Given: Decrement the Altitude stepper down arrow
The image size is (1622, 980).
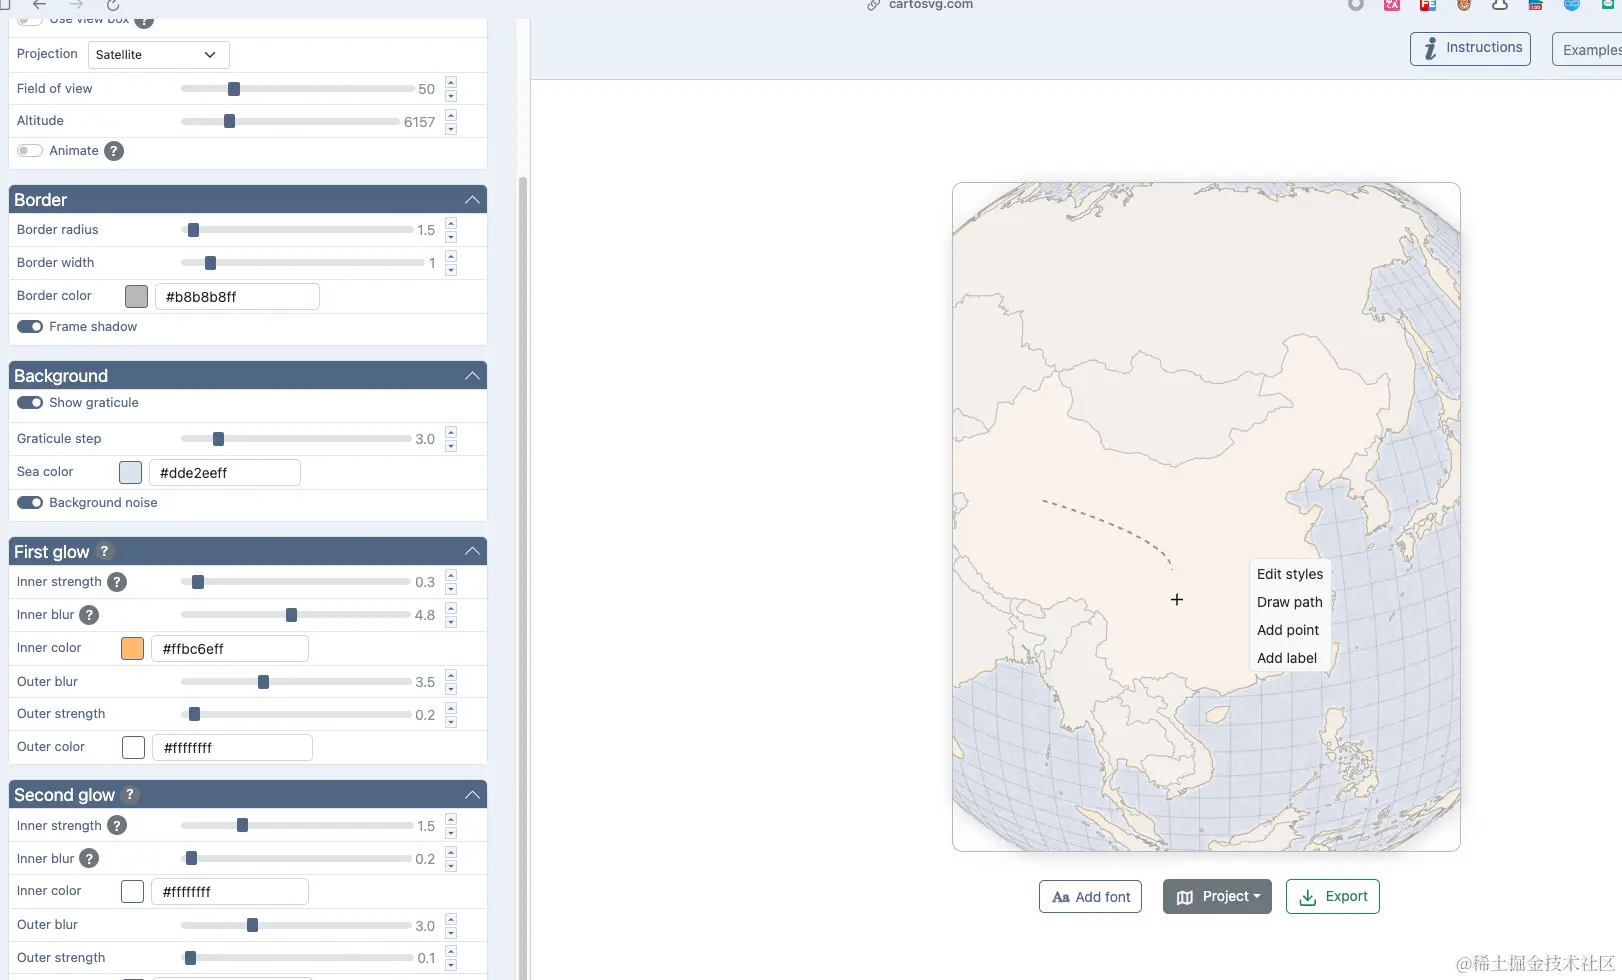Looking at the screenshot, I should (451, 128).
